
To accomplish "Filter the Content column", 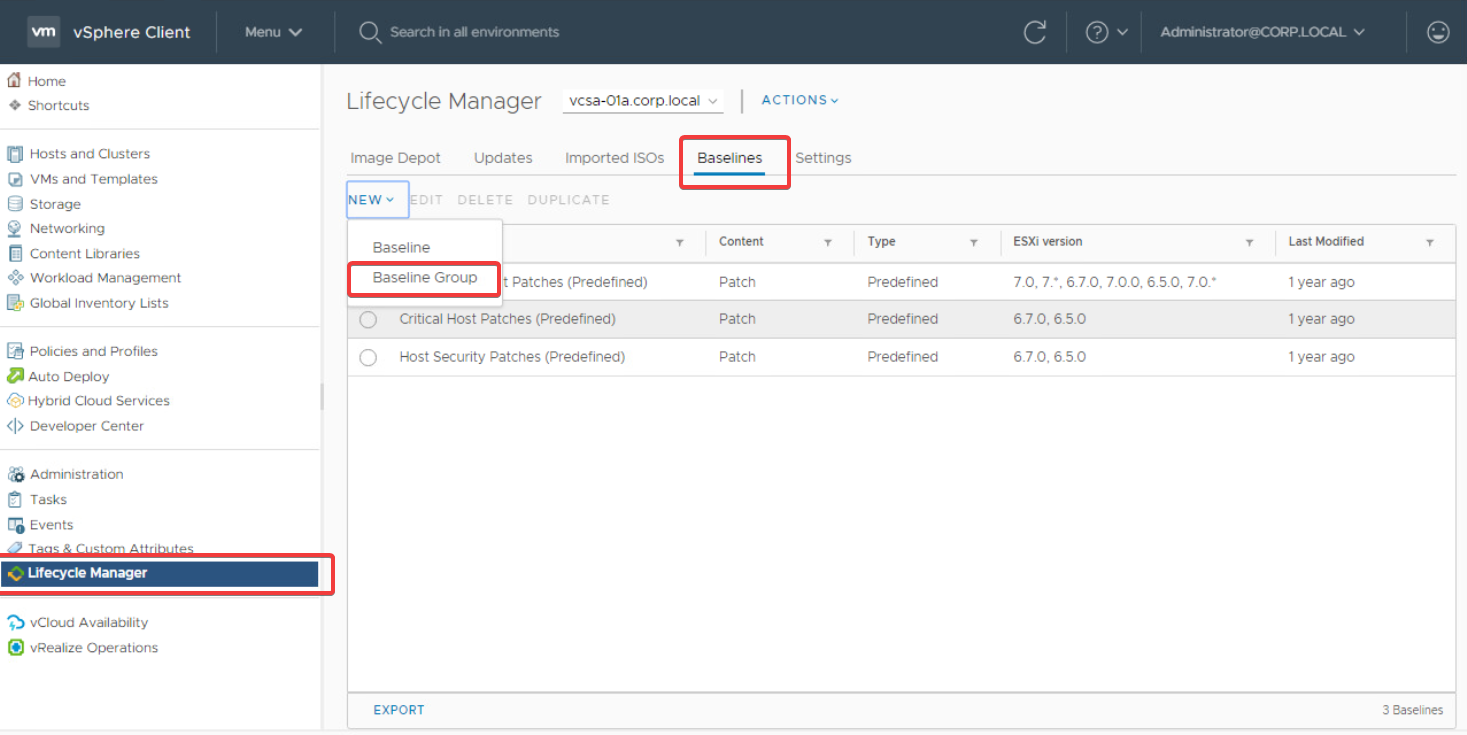I will click(828, 243).
